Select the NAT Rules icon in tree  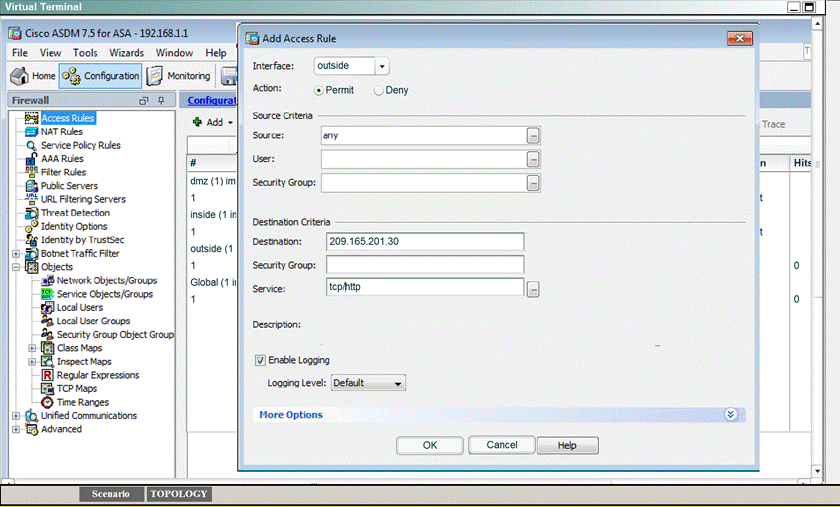click(31, 132)
